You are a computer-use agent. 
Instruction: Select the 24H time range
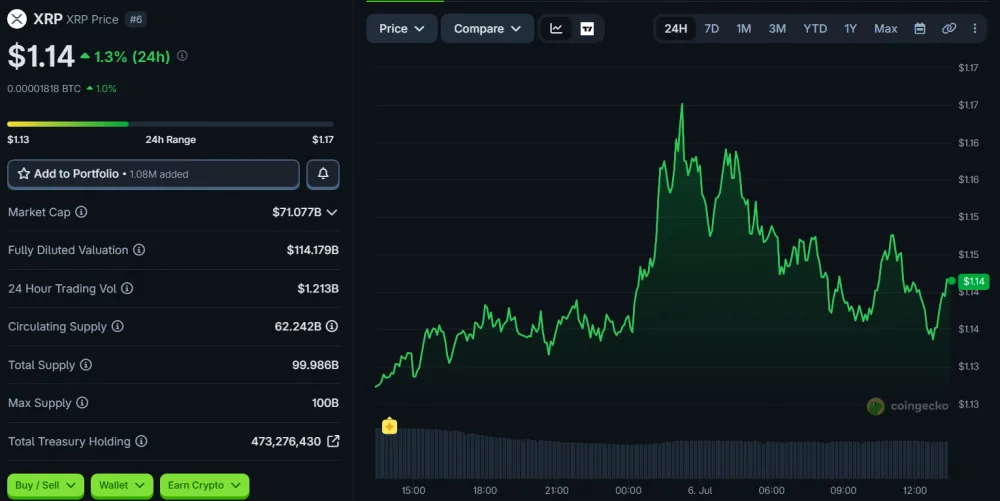(x=675, y=29)
